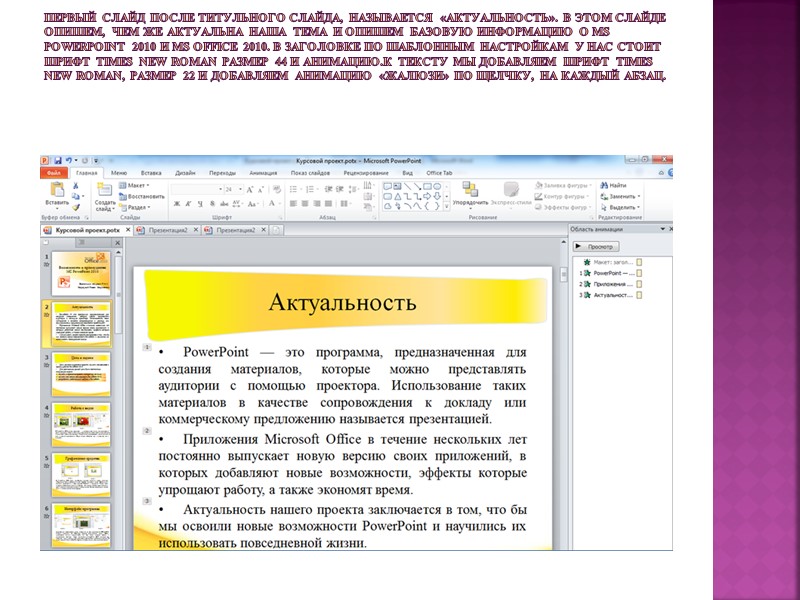This screenshot has height=600, width=800.
Task: Click the Актуальность slide title
Action: [x=342, y=302]
